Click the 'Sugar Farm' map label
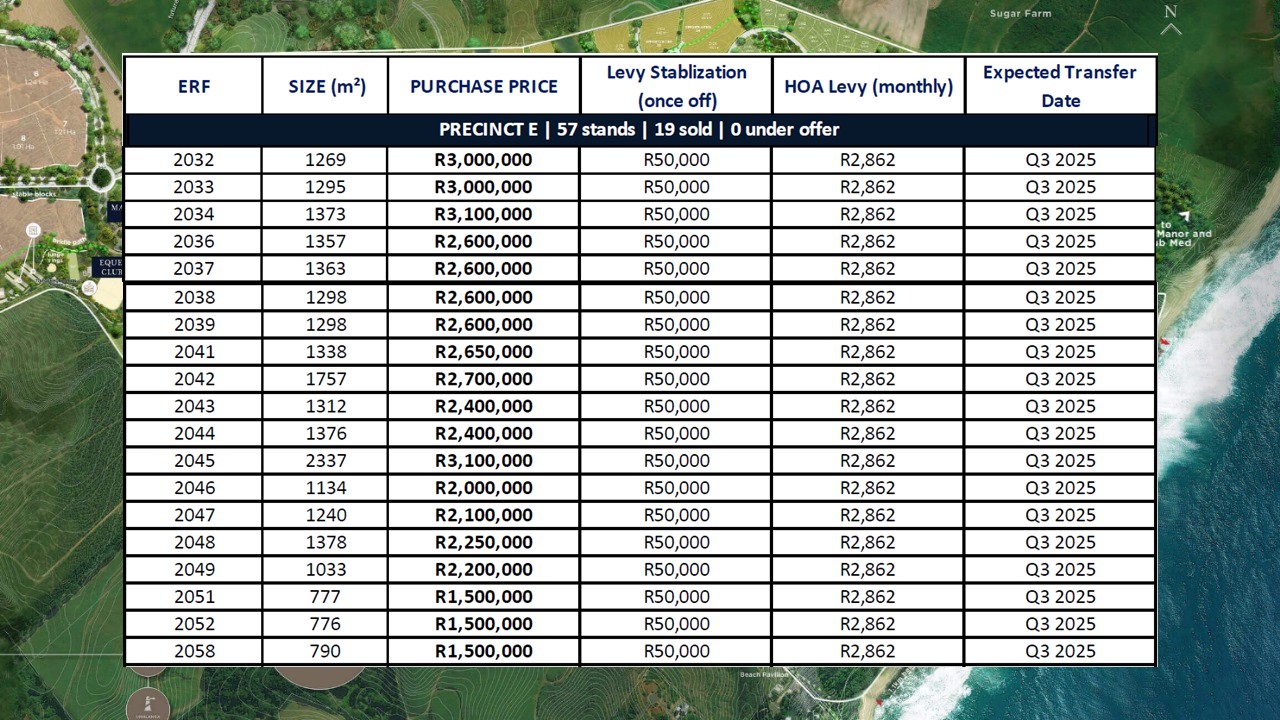1280x720 pixels. pos(1020,14)
